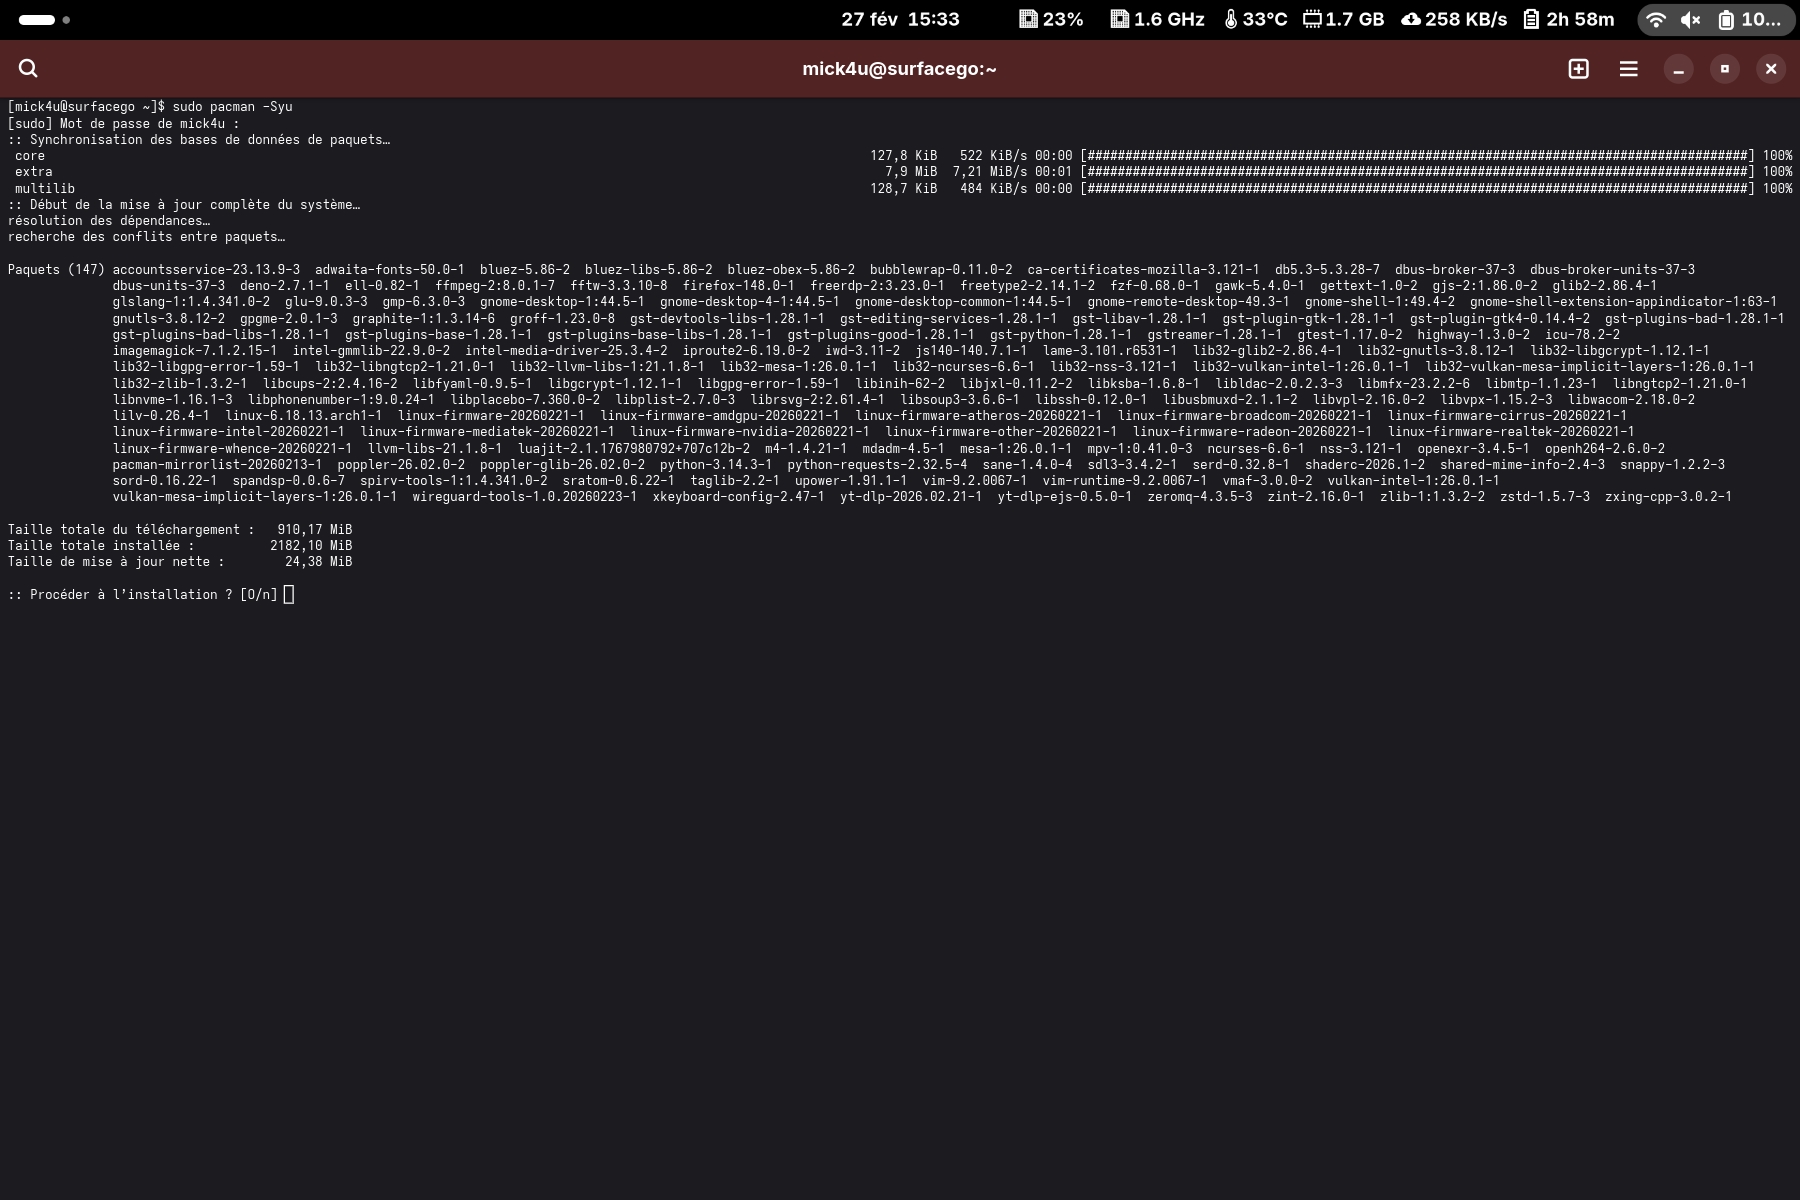Click the 258 KB/s network speed indicator
The height and width of the screenshot is (1200, 1800).
click(x=1454, y=19)
